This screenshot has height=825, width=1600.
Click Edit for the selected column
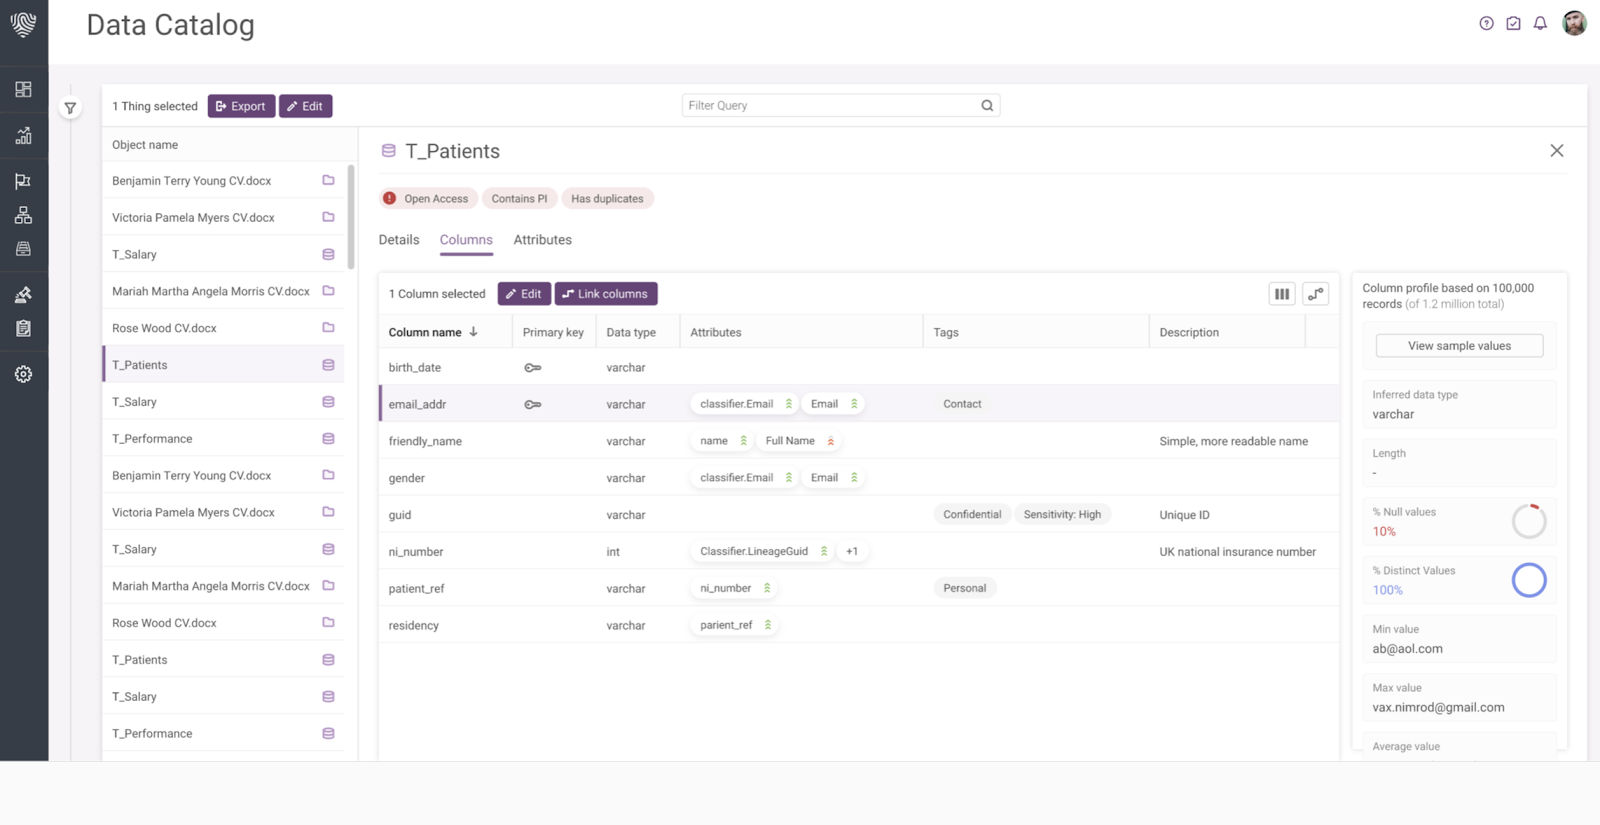(524, 294)
